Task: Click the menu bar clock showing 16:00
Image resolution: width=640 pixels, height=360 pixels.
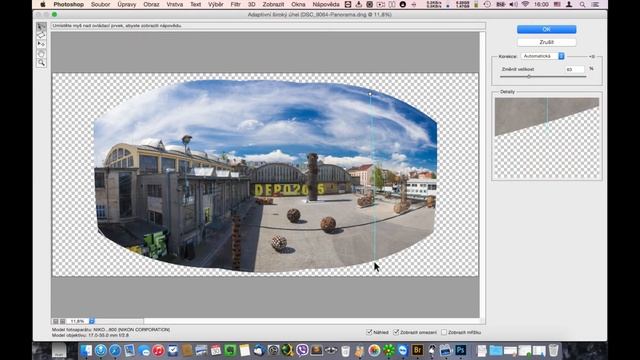Action: pos(541,4)
